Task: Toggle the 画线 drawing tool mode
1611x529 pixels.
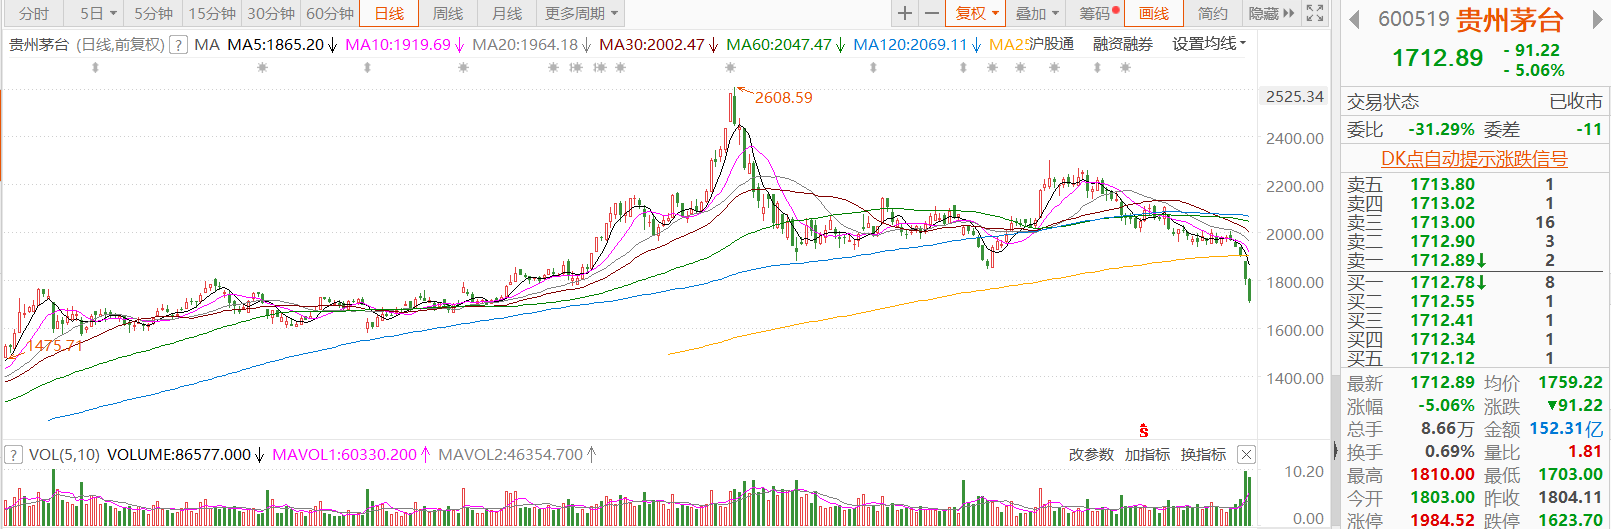Action: coord(1154,13)
